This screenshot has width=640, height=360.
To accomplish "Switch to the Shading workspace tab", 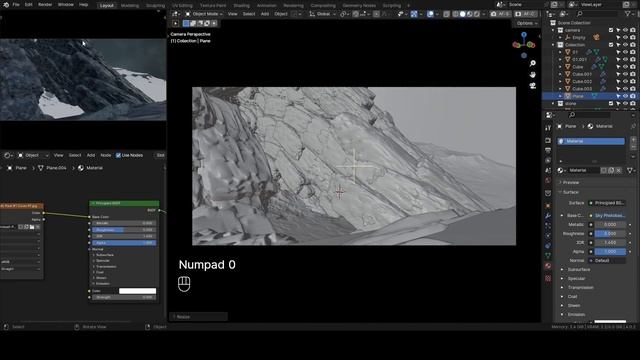I will coord(241,6).
